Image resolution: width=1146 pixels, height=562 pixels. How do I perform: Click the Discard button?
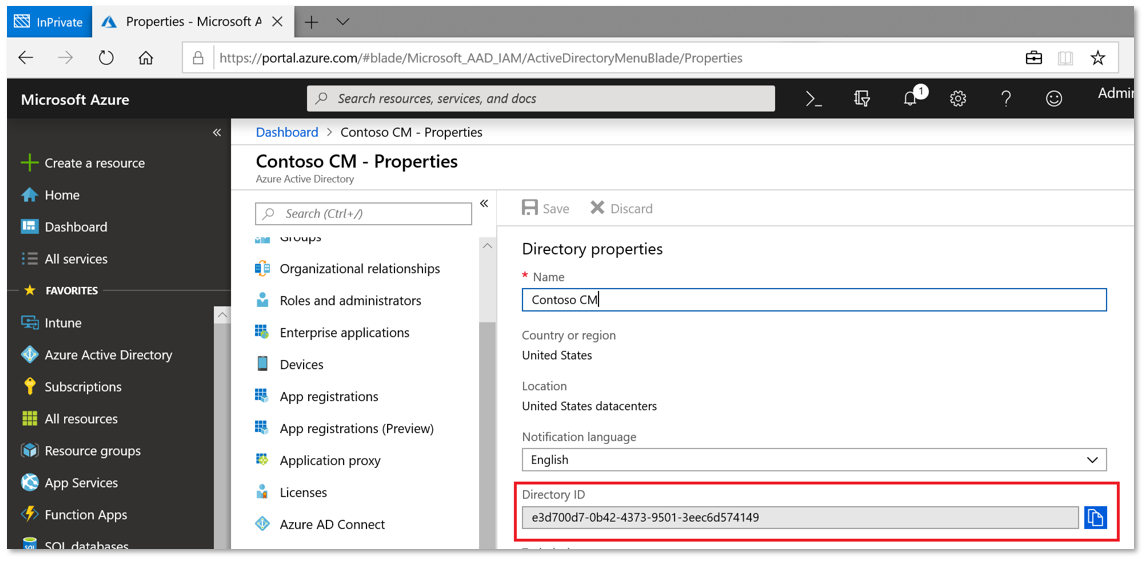click(x=621, y=208)
